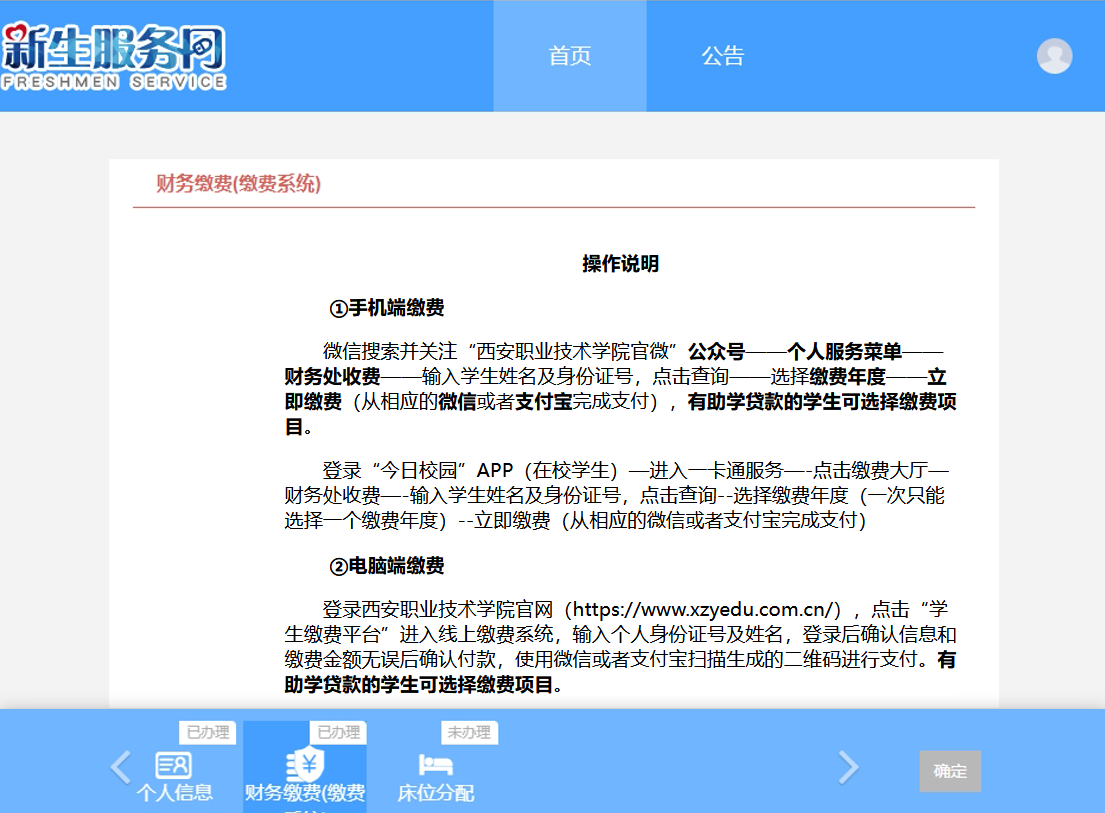This screenshot has width=1105, height=813.
Task: Click the 已办理 badge above 个人信息
Action: coord(207,732)
